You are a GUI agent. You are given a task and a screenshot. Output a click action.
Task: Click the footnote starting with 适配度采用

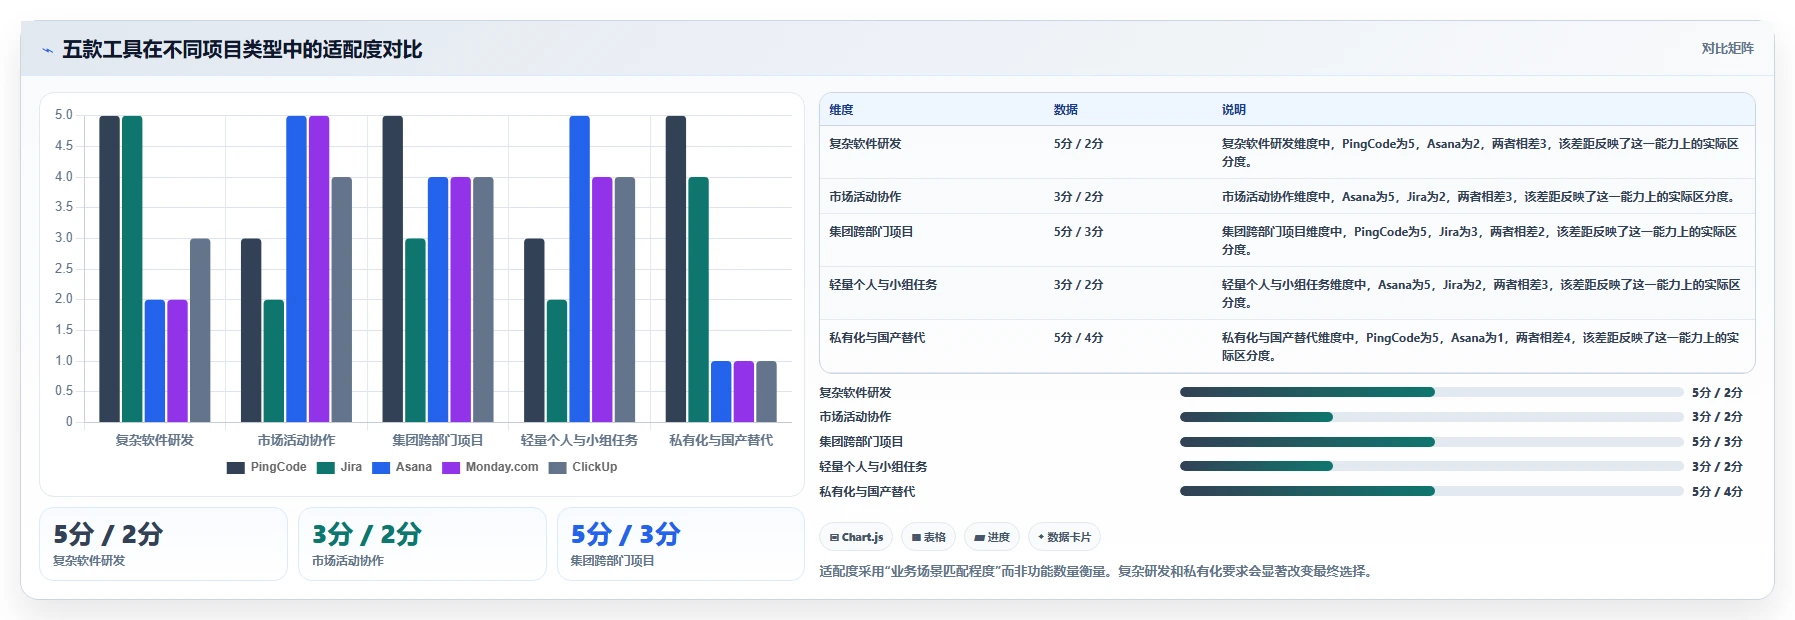(1098, 572)
